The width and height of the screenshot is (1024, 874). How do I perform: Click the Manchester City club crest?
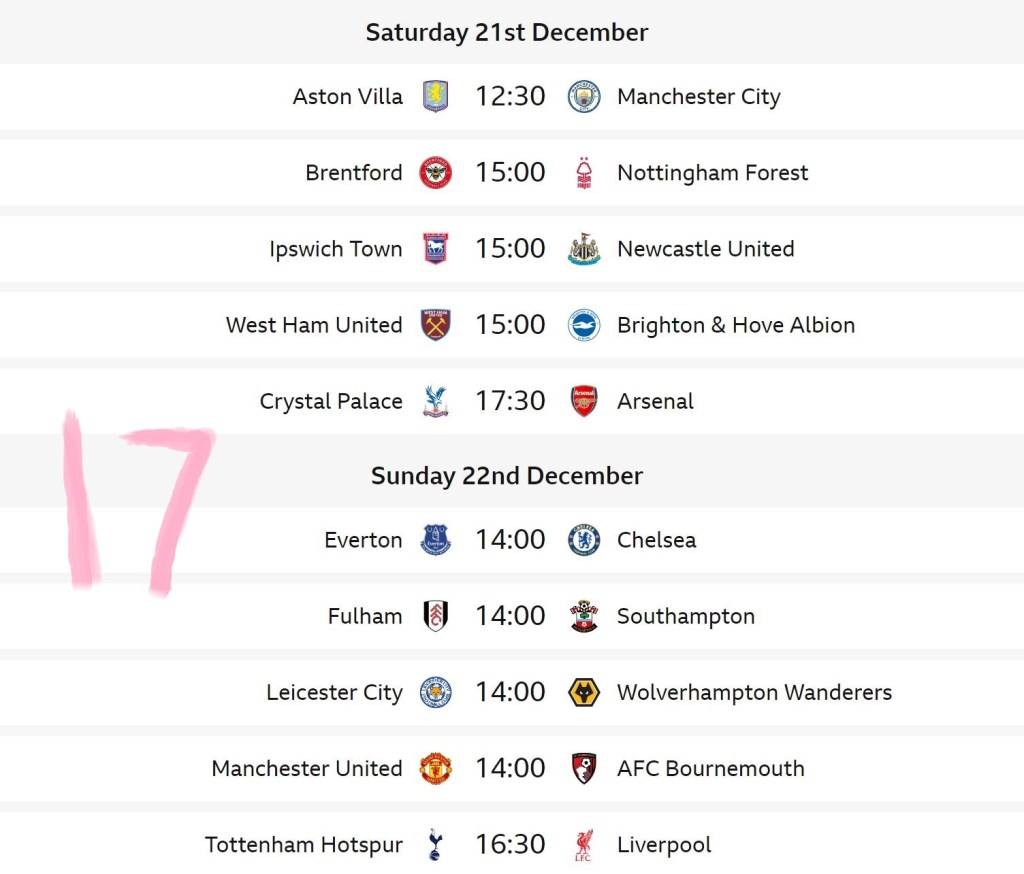(584, 97)
